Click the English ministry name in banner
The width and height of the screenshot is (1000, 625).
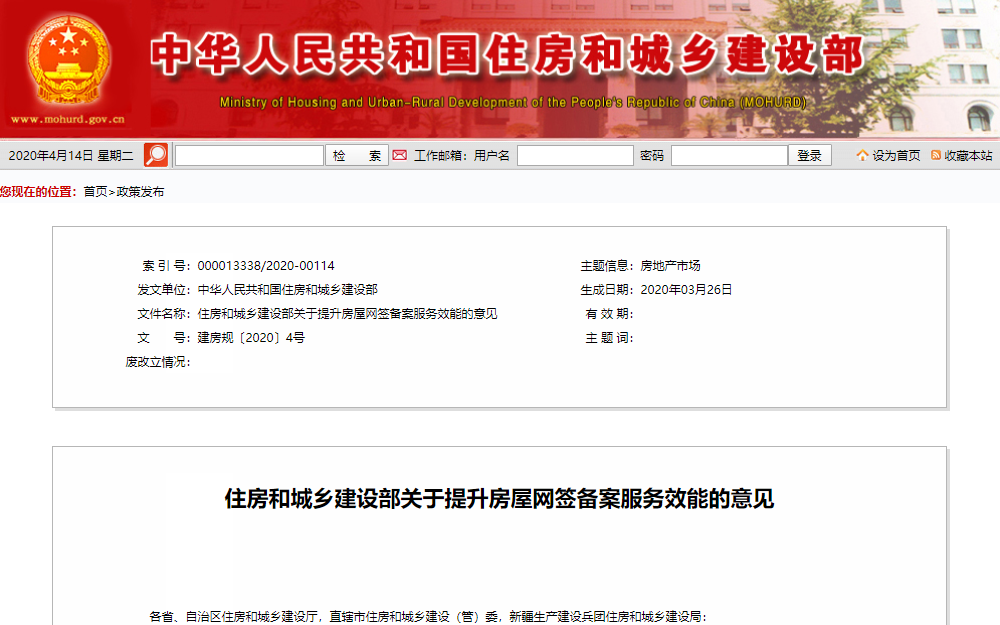513,102
